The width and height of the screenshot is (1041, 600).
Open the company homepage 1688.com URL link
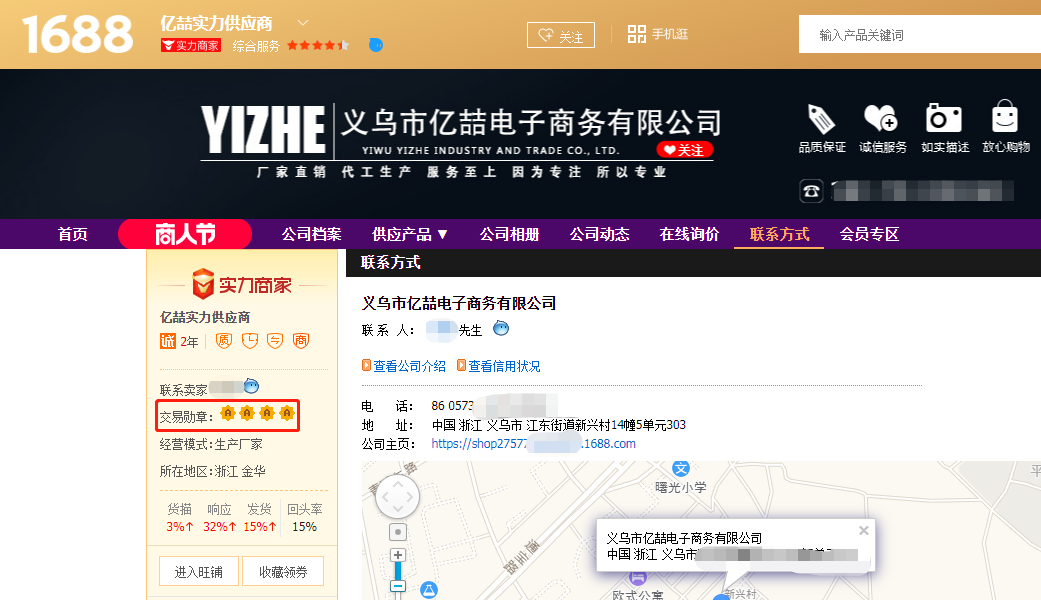[x=533, y=443]
